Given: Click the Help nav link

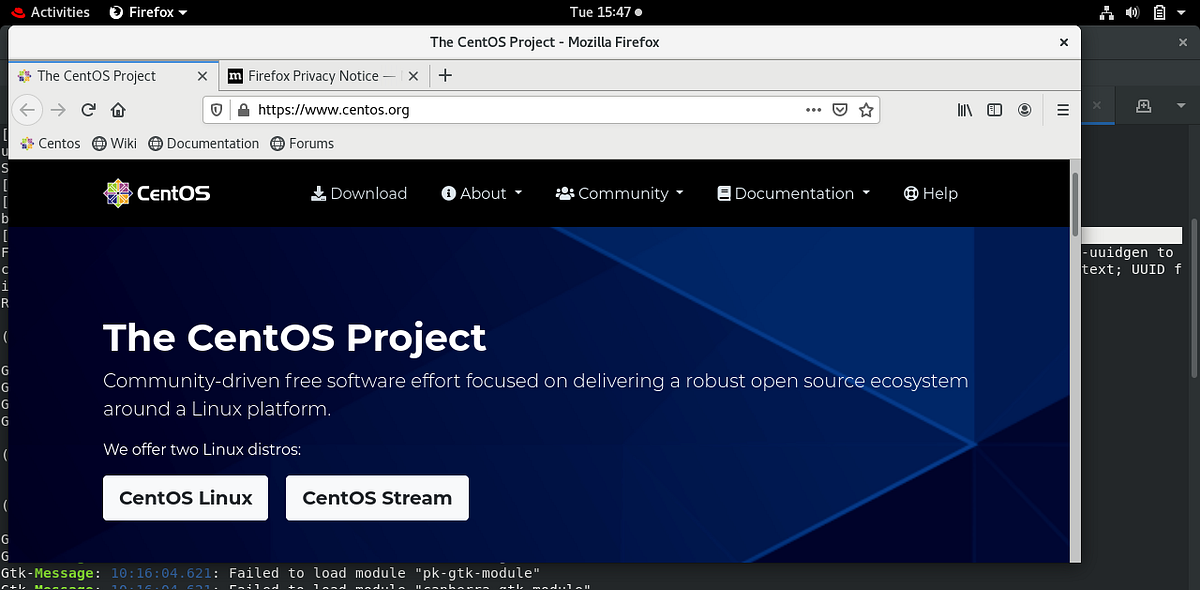Looking at the screenshot, I should tap(930, 193).
